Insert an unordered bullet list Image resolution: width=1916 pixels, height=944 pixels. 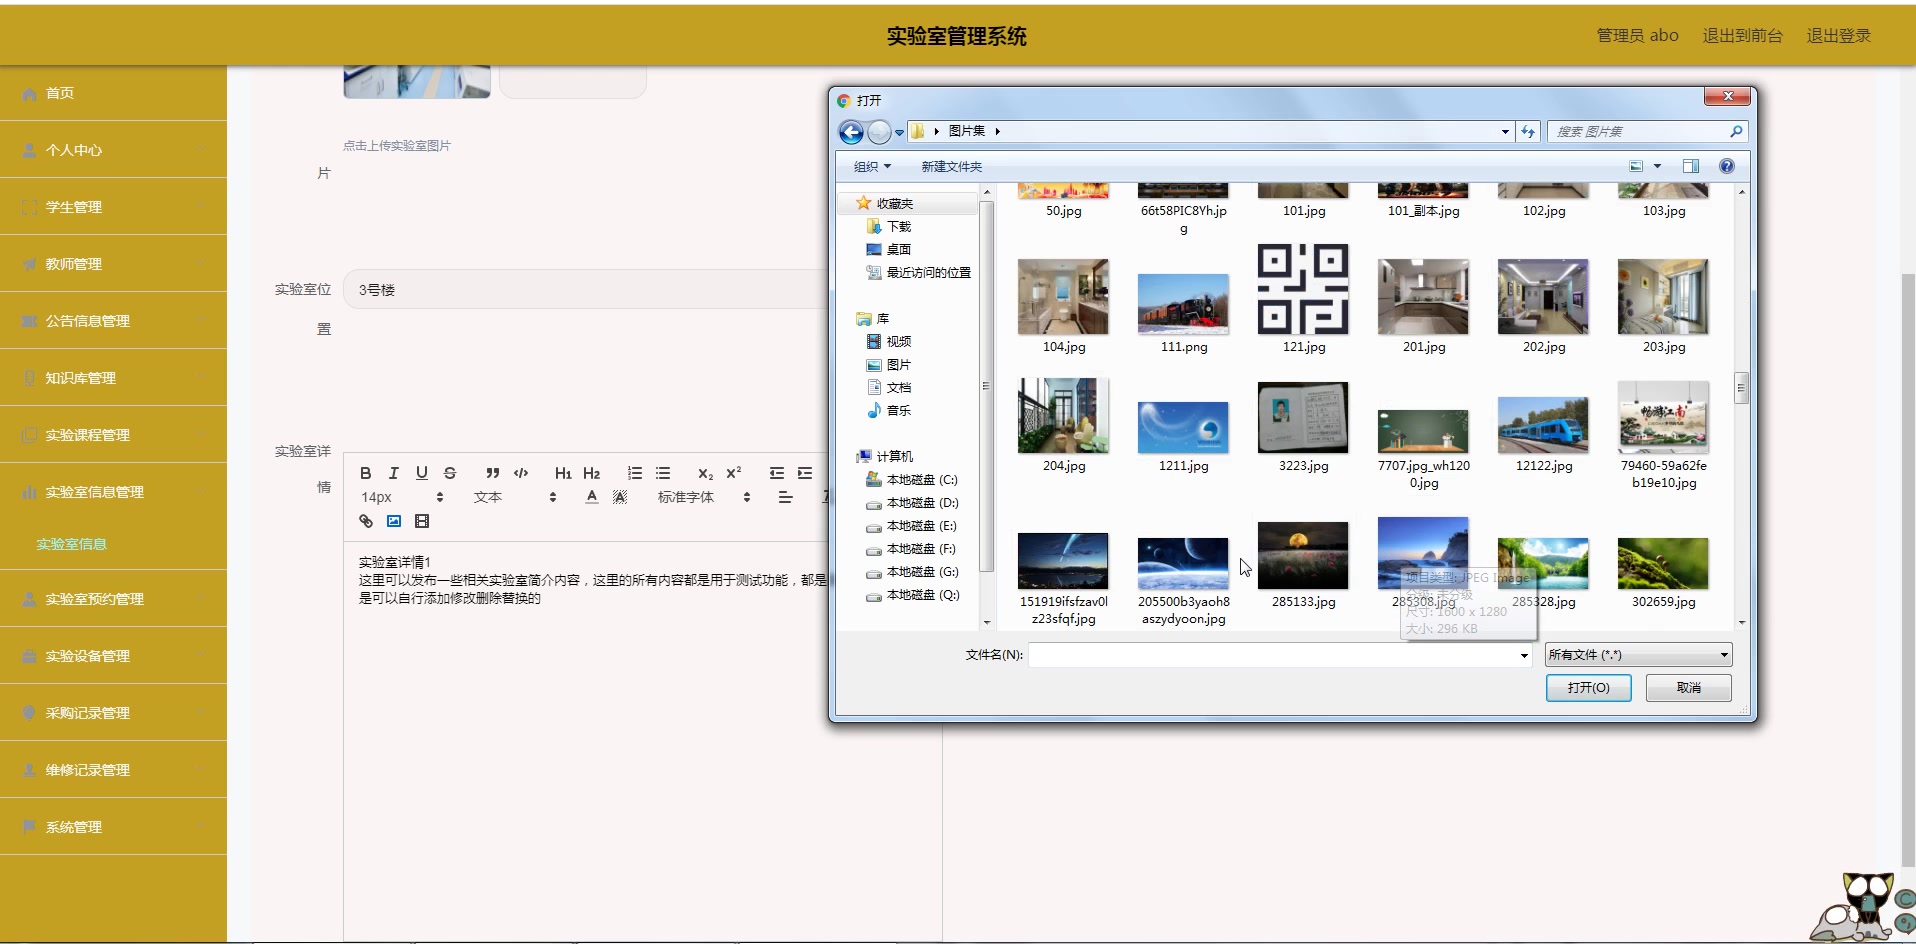(x=662, y=473)
